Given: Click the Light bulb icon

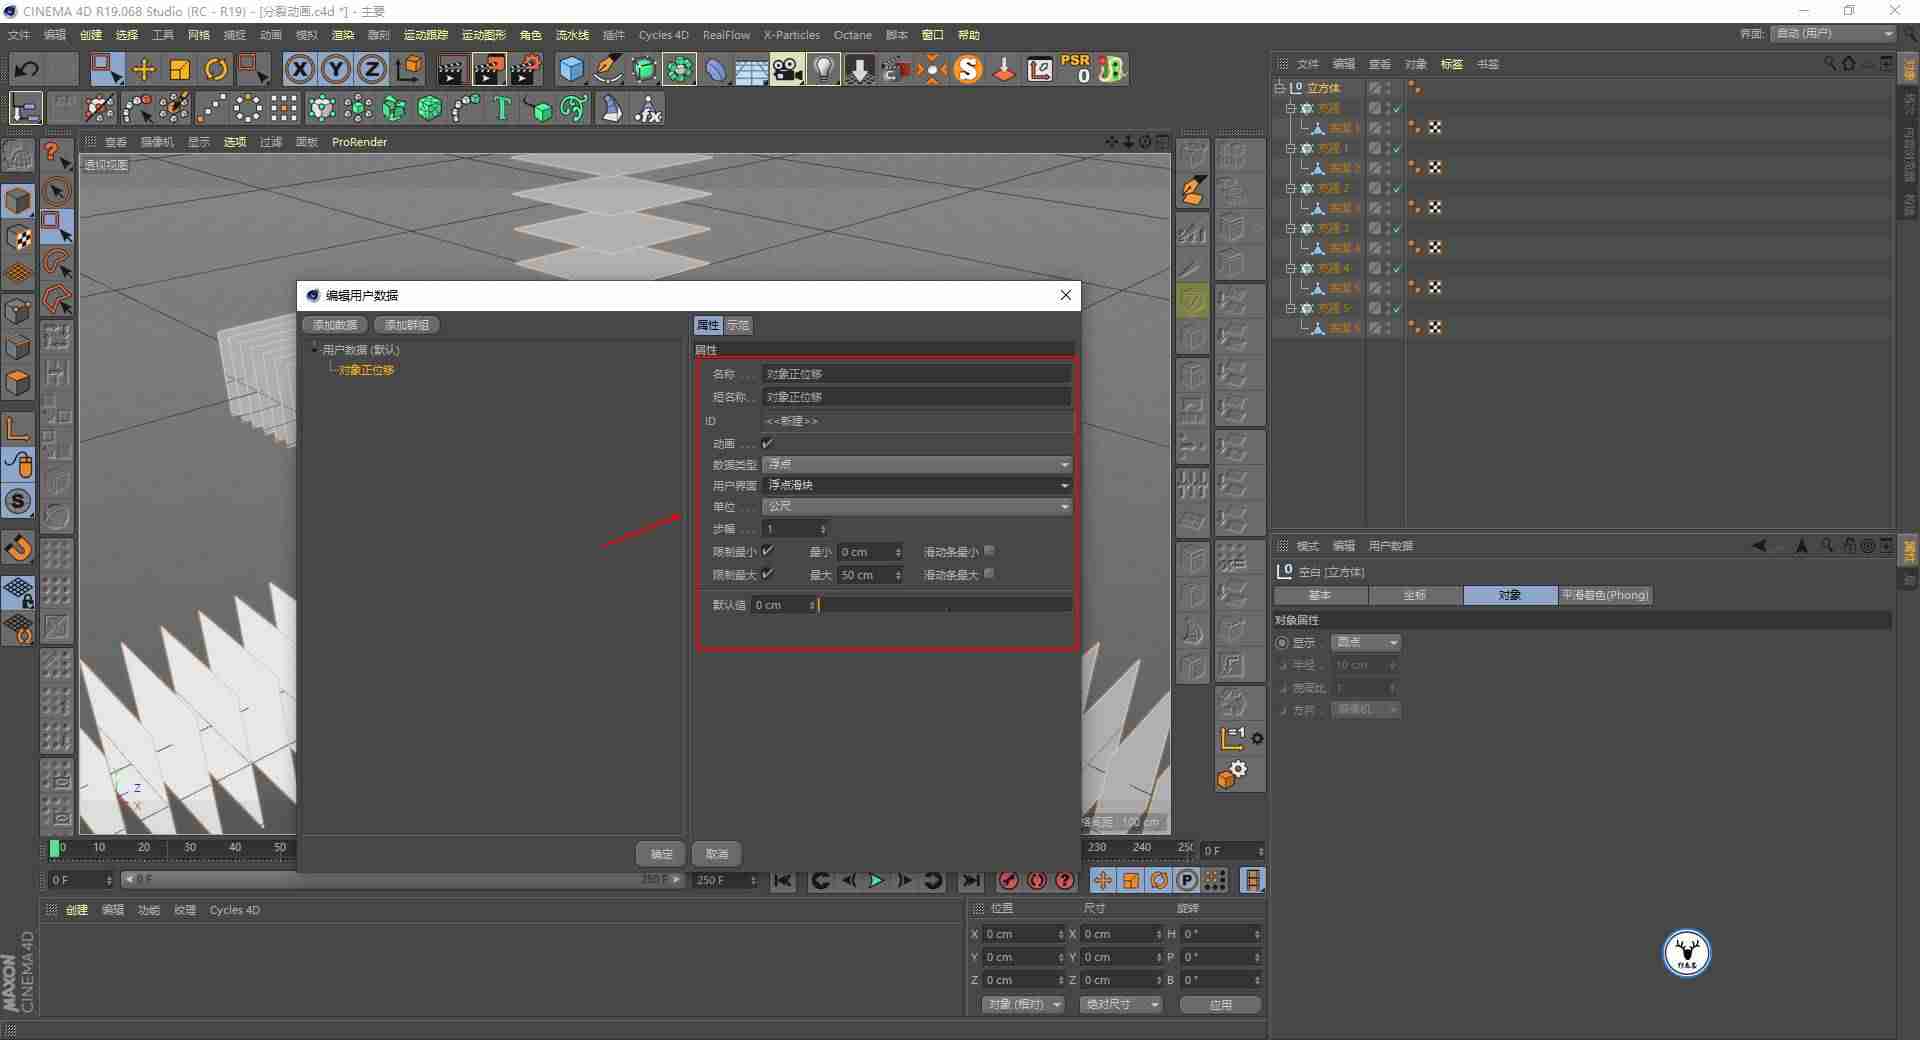Looking at the screenshot, I should [x=823, y=69].
